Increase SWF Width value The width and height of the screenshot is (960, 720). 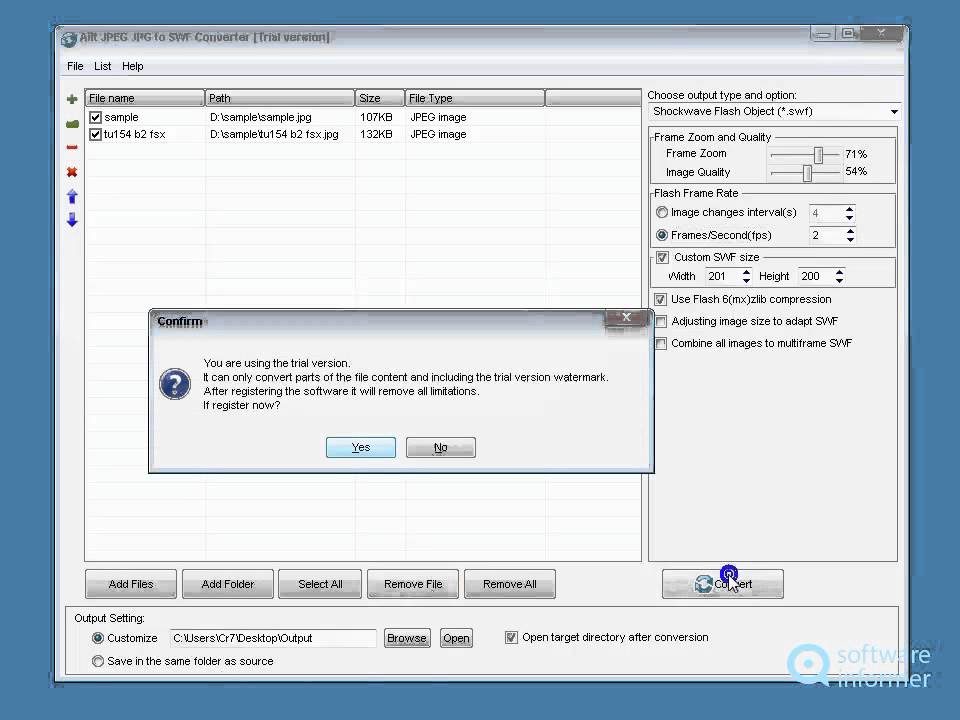[746, 272]
